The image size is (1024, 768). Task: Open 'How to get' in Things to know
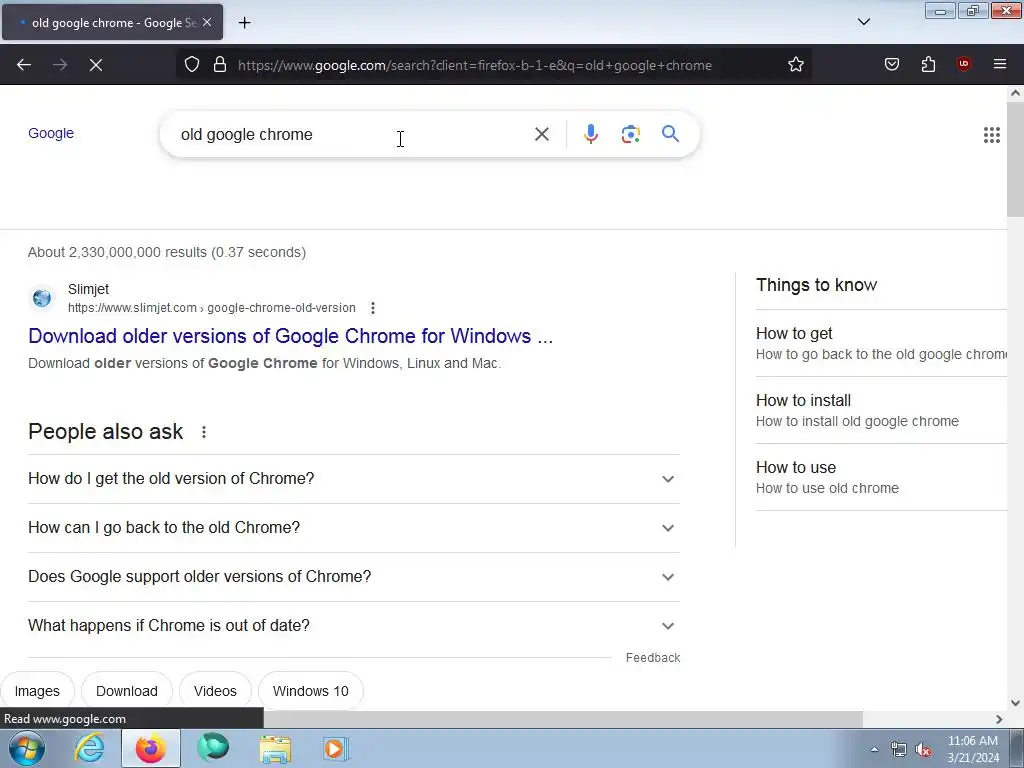tap(882, 344)
